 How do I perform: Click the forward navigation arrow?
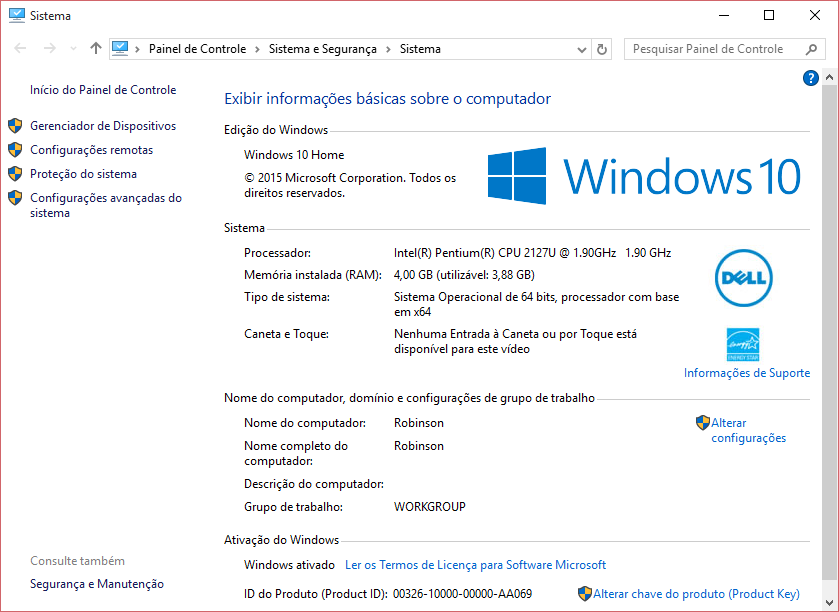click(50, 49)
